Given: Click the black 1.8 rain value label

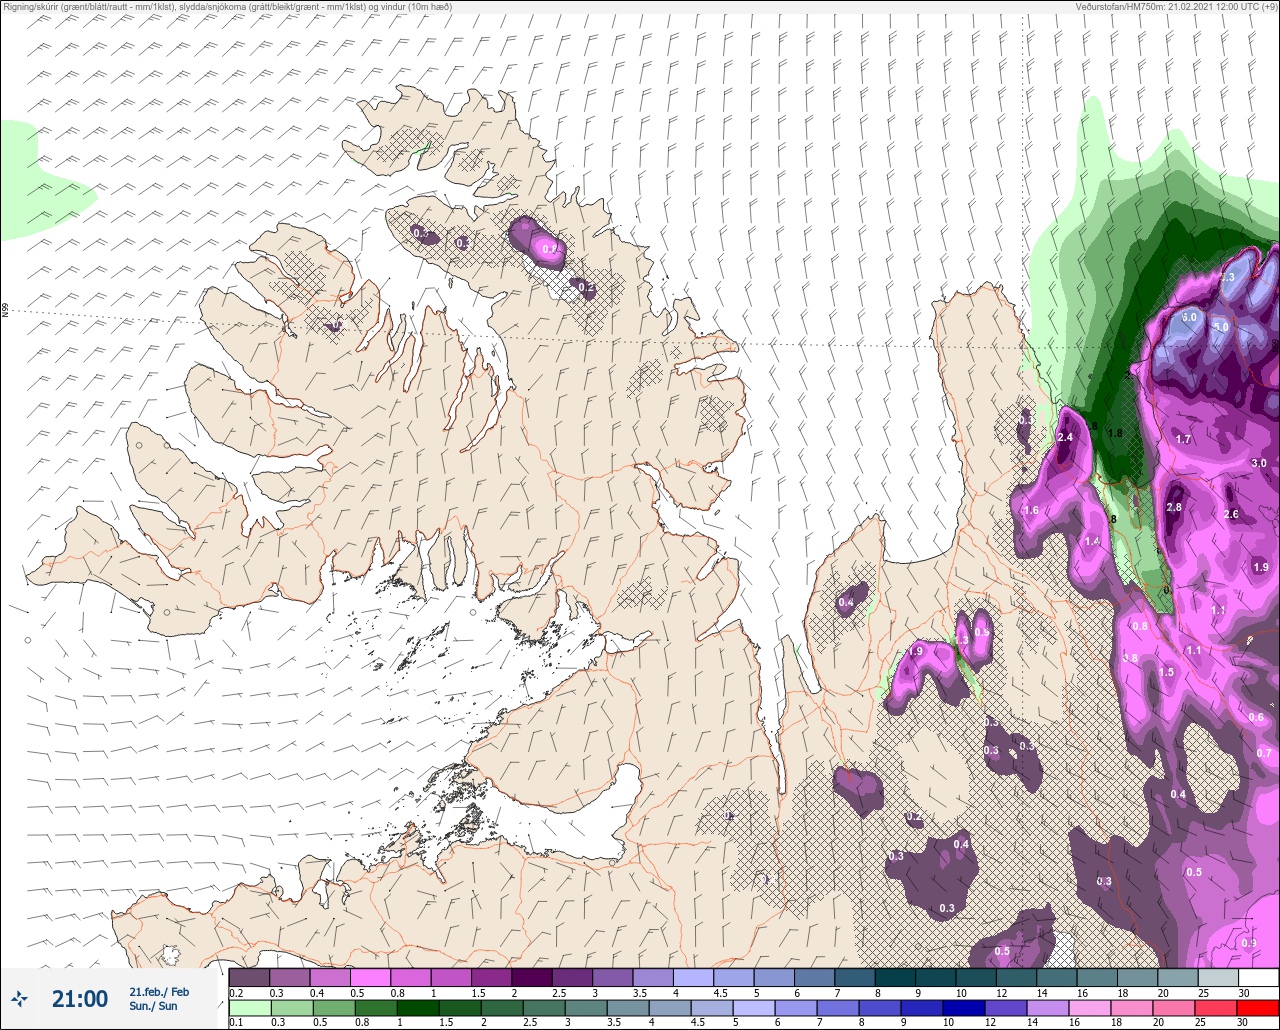Looking at the screenshot, I should pyautogui.click(x=1116, y=433).
